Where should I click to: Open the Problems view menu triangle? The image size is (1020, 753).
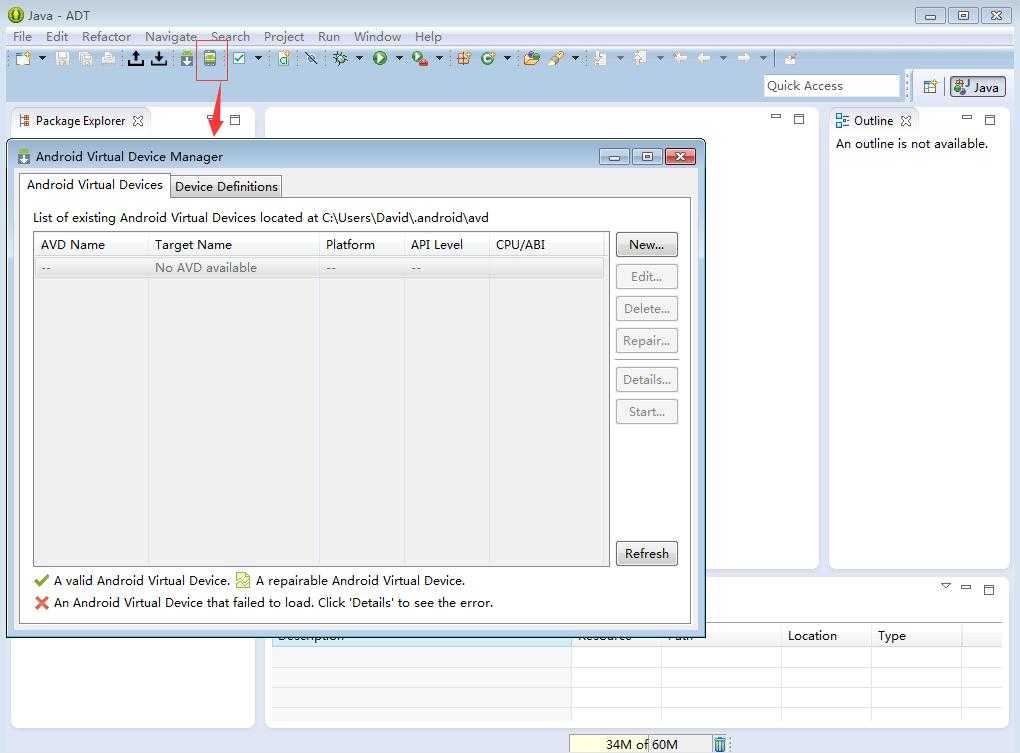click(x=946, y=587)
